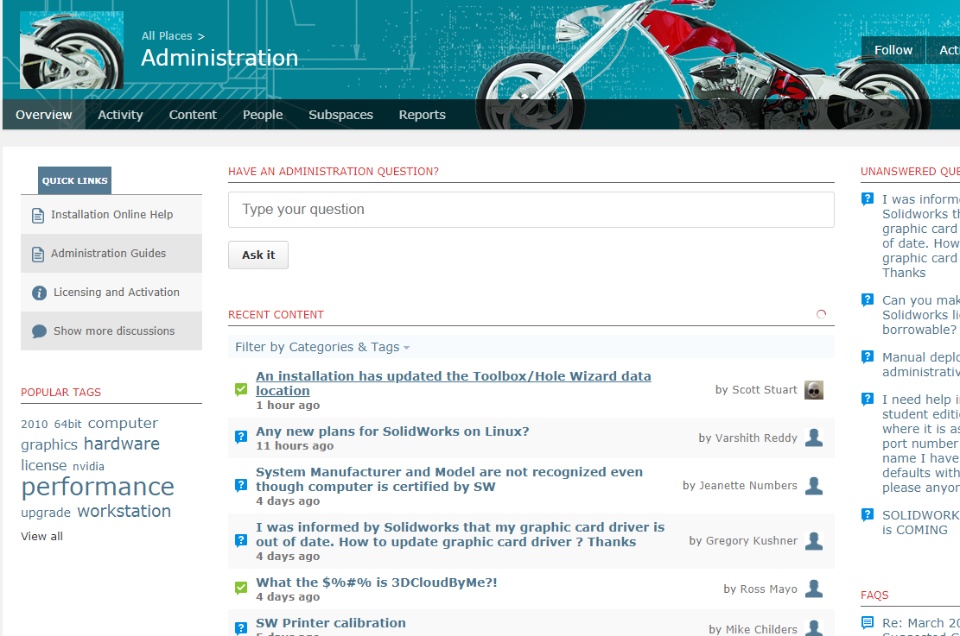The height and width of the screenshot is (636, 960).
Task: Click the speech bubble icon beside Show more discussions
Action: 39,331
